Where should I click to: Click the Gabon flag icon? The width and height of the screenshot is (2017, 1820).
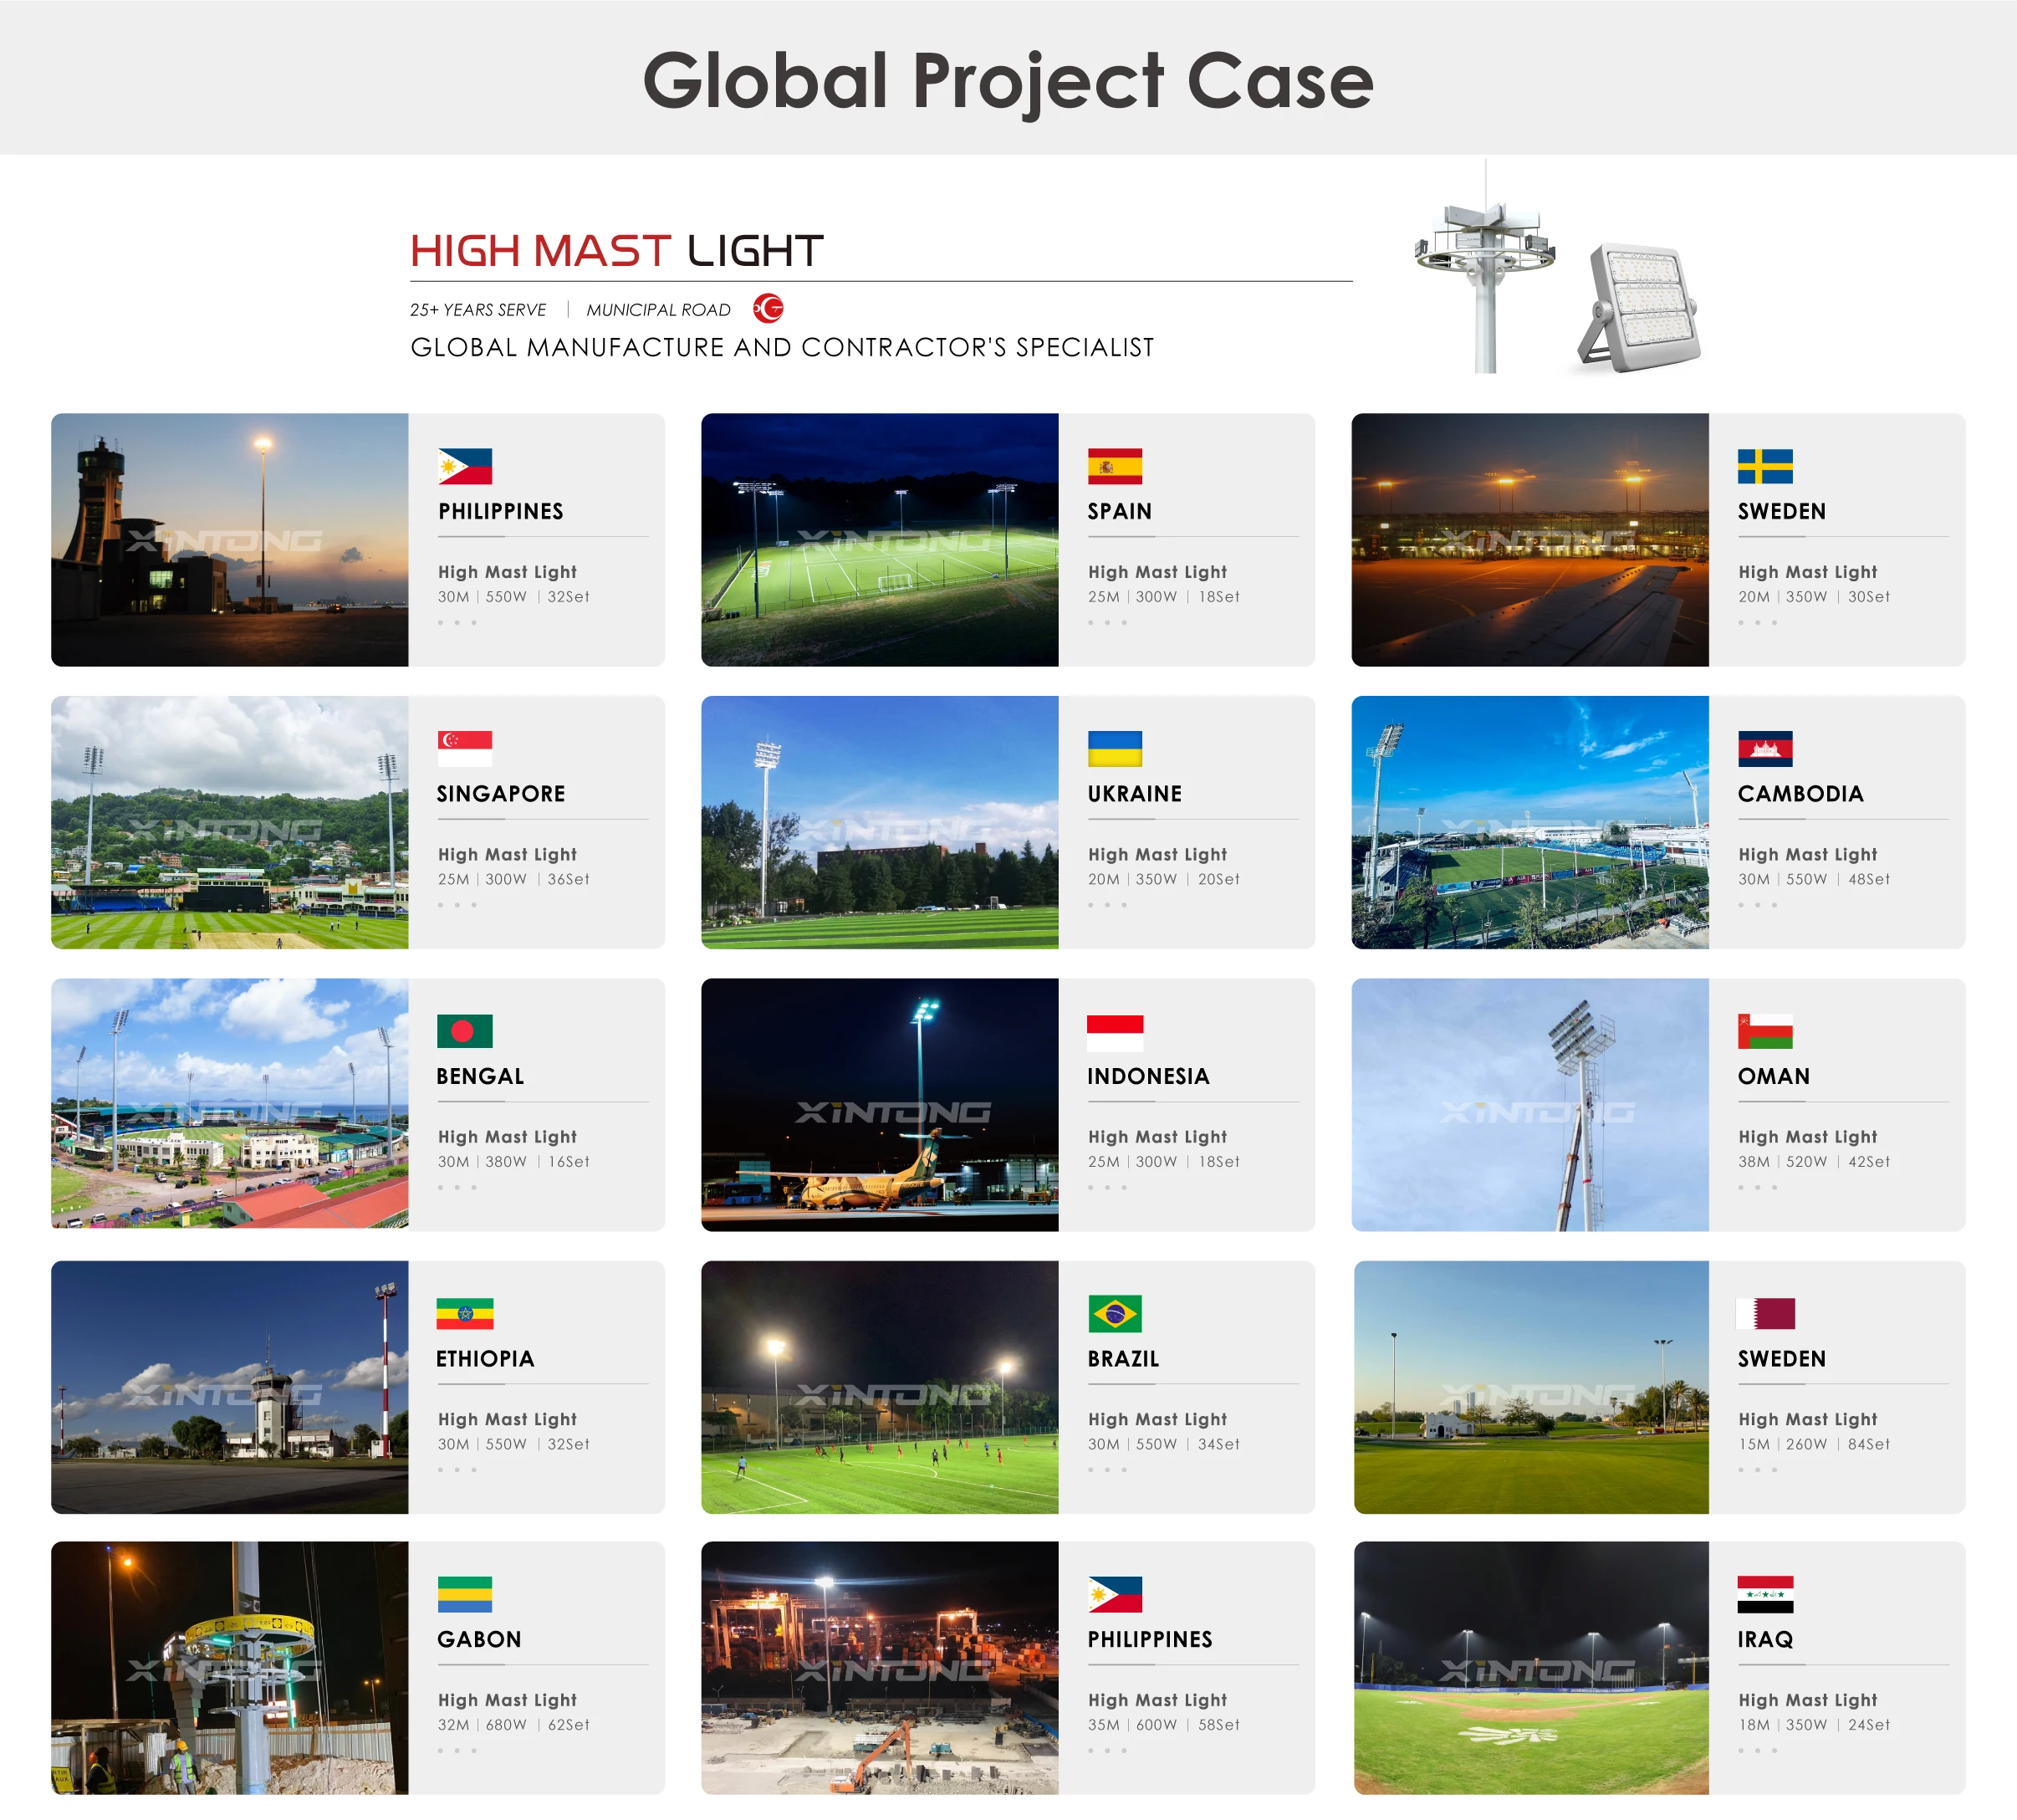click(464, 1594)
